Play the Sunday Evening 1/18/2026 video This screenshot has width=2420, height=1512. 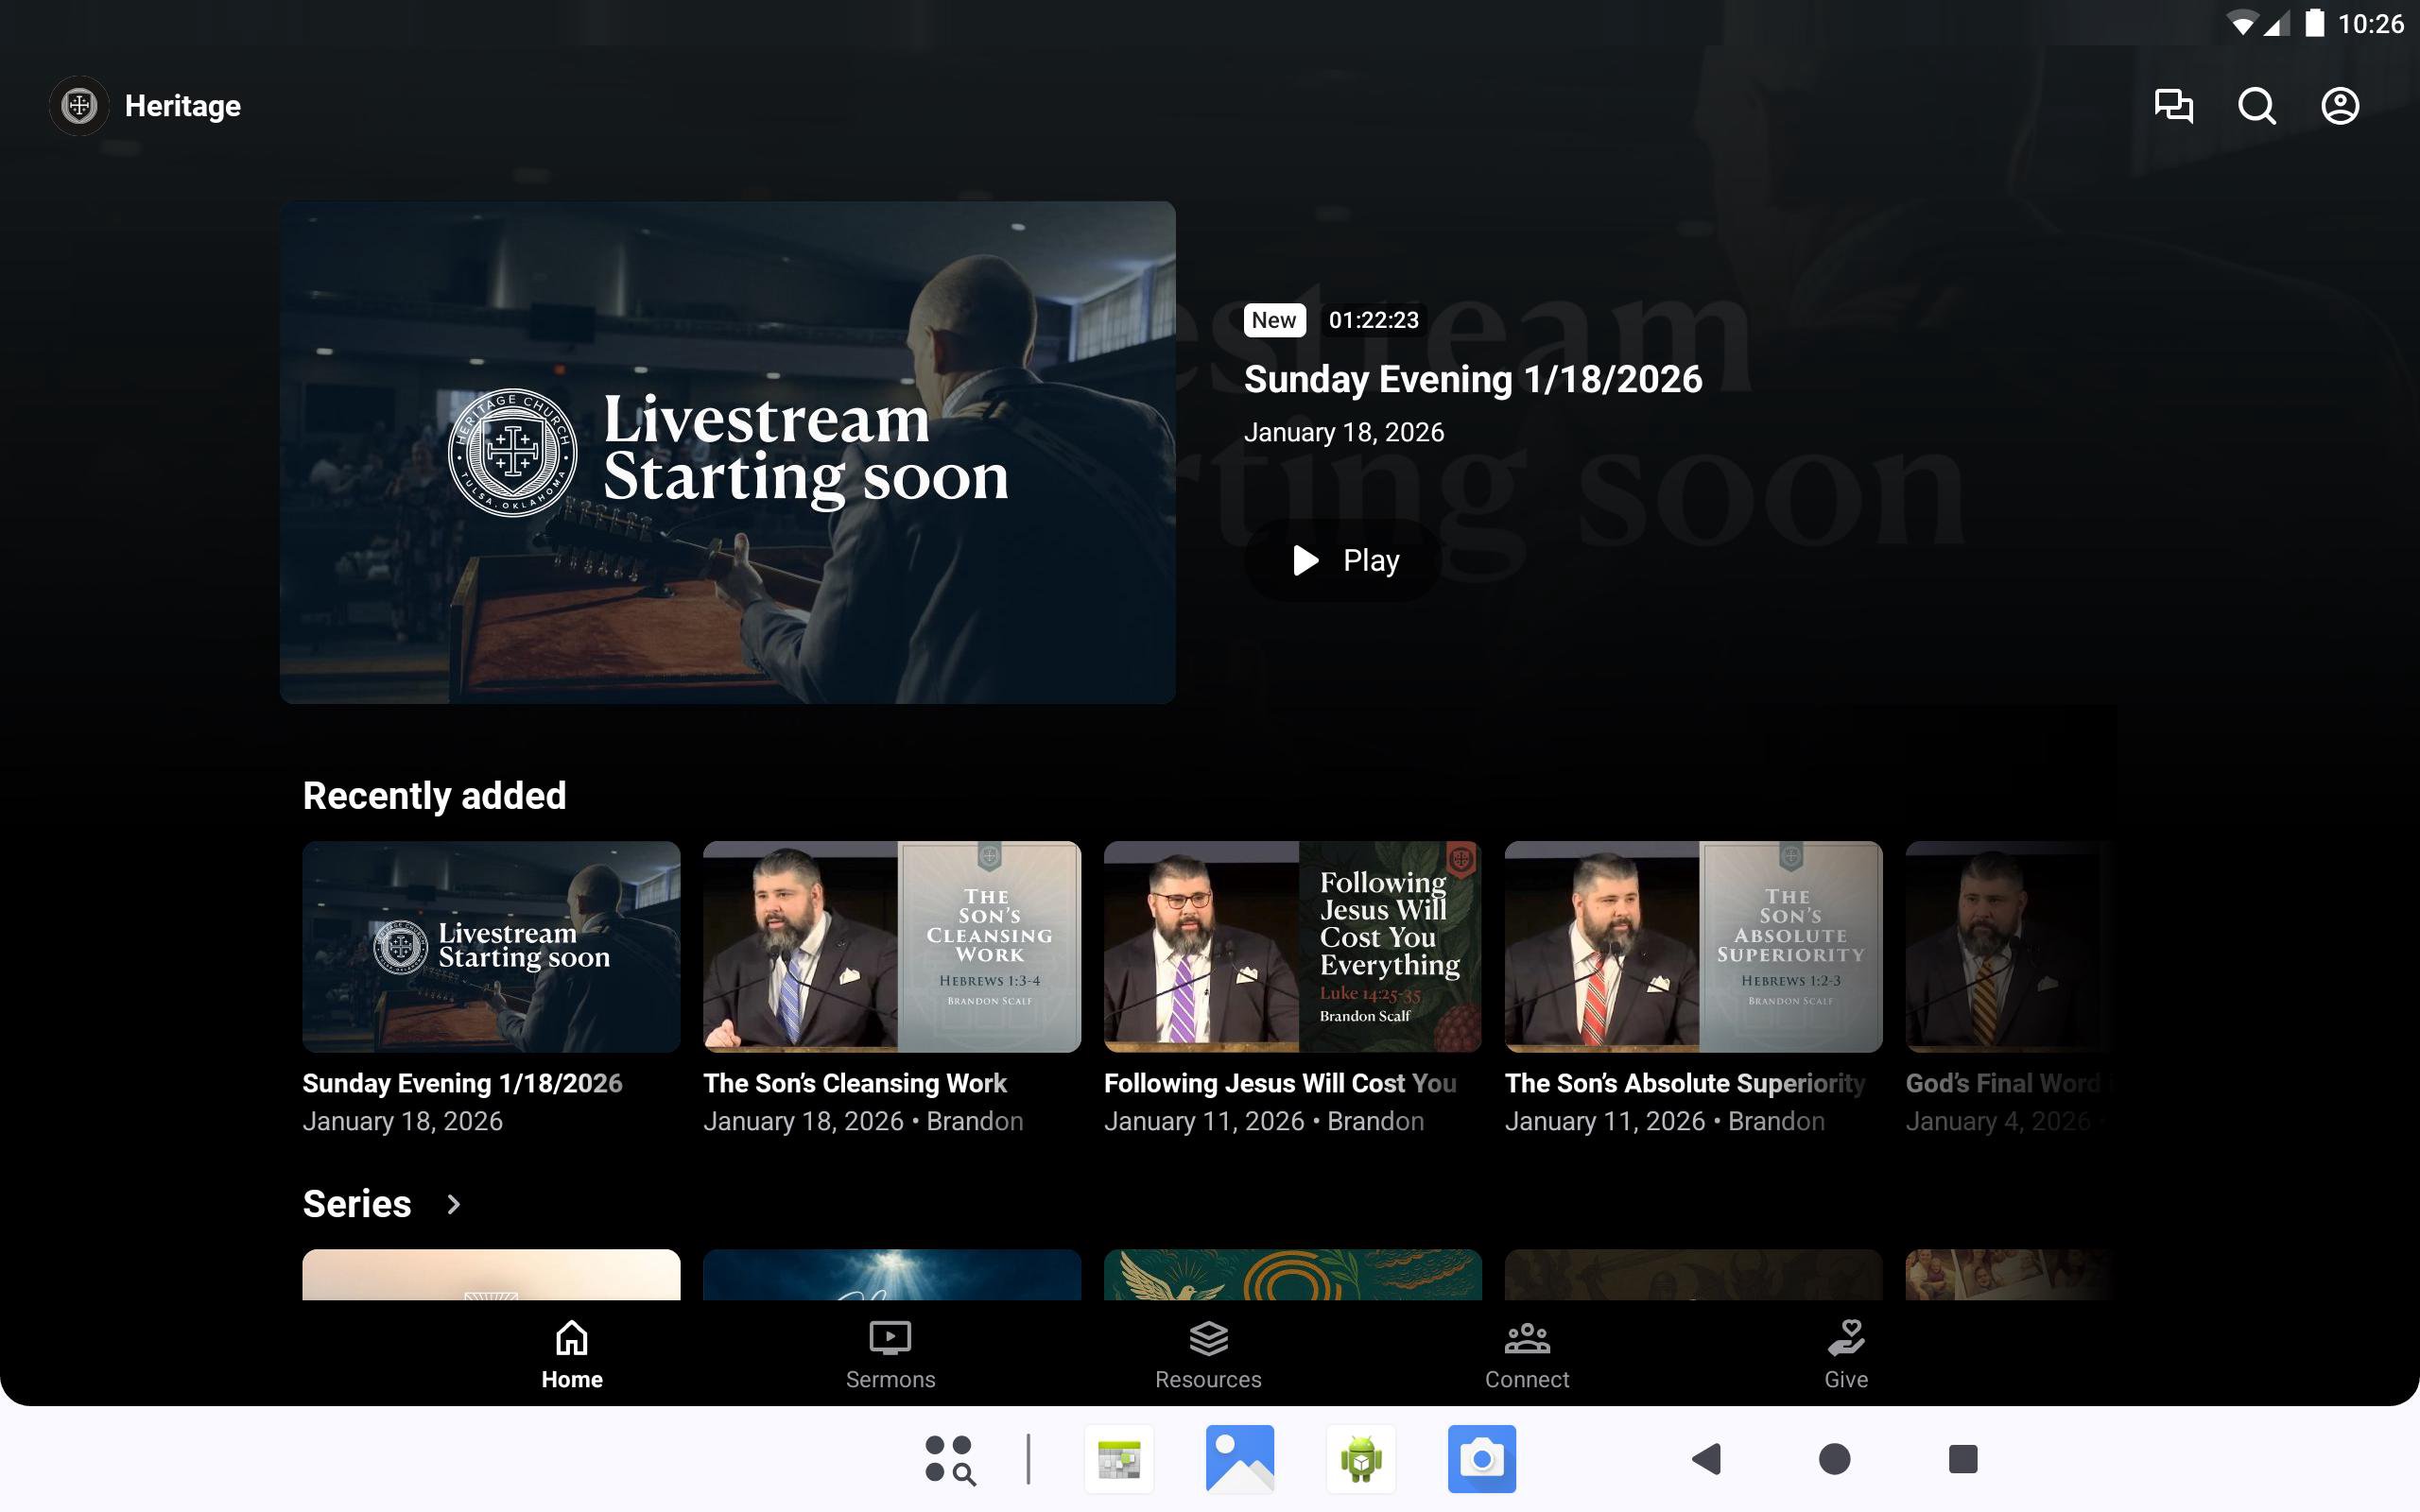point(1343,560)
